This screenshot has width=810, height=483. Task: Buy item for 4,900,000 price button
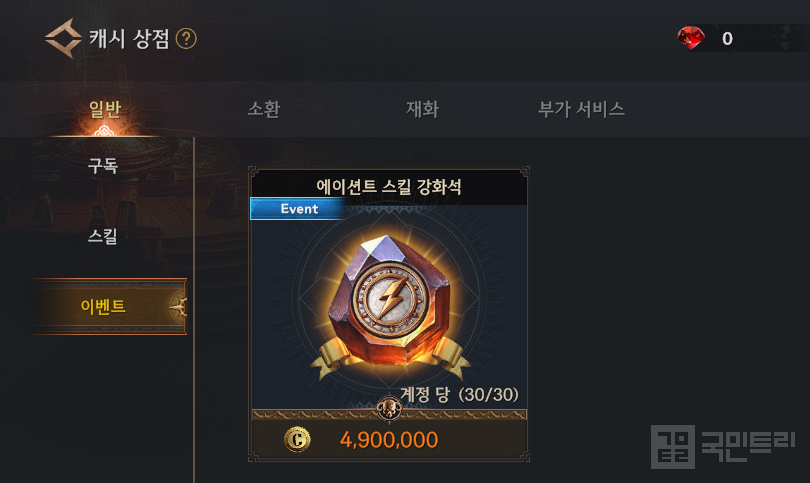389,440
